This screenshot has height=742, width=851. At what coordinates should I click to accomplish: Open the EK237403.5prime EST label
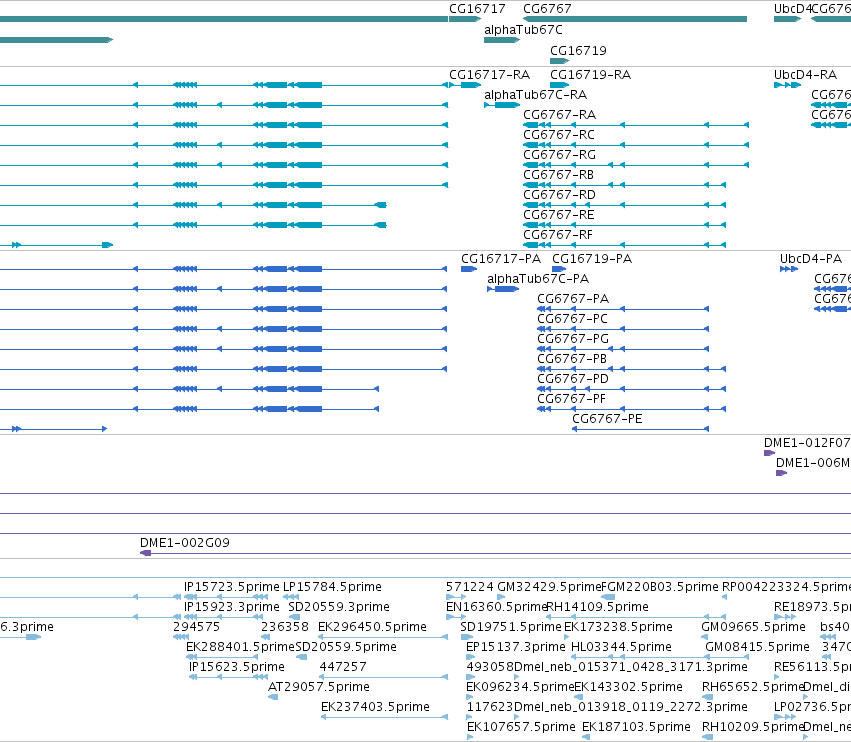375,707
